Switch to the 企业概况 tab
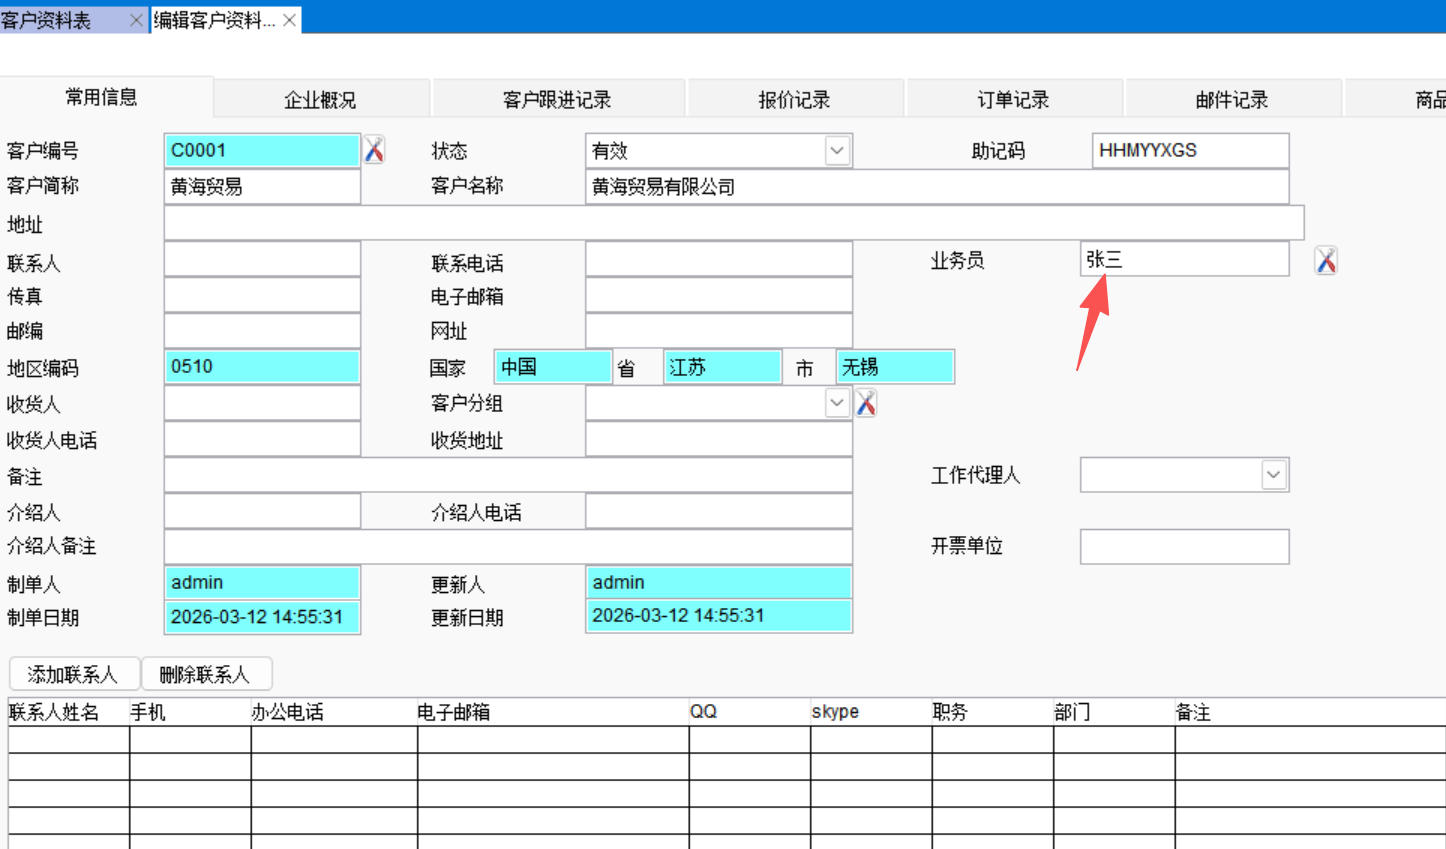This screenshot has height=849, width=1446. point(320,100)
